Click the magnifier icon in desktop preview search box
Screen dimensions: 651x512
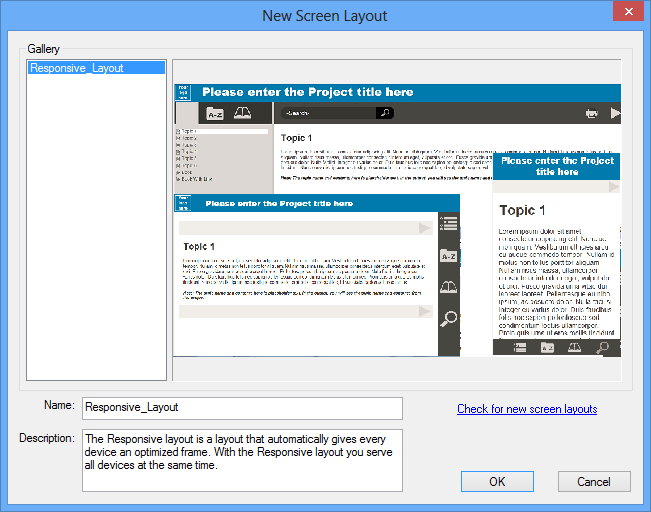pyautogui.click(x=384, y=114)
